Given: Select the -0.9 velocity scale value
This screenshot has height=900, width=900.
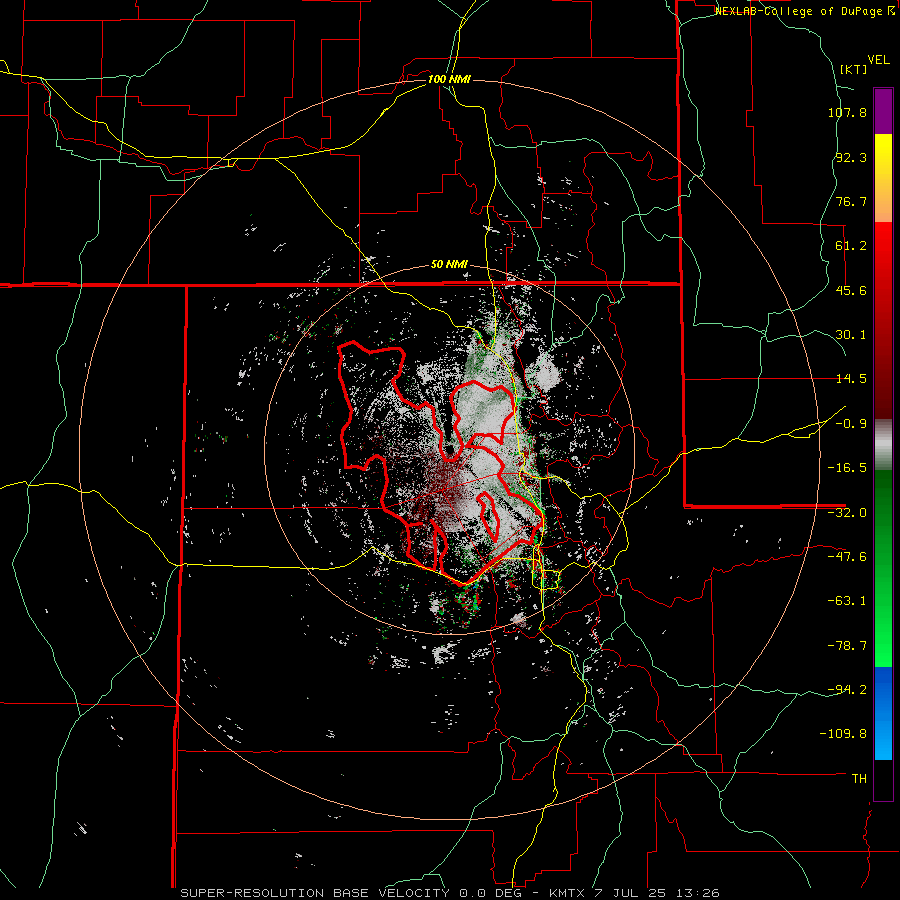Looking at the screenshot, I should click(851, 424).
